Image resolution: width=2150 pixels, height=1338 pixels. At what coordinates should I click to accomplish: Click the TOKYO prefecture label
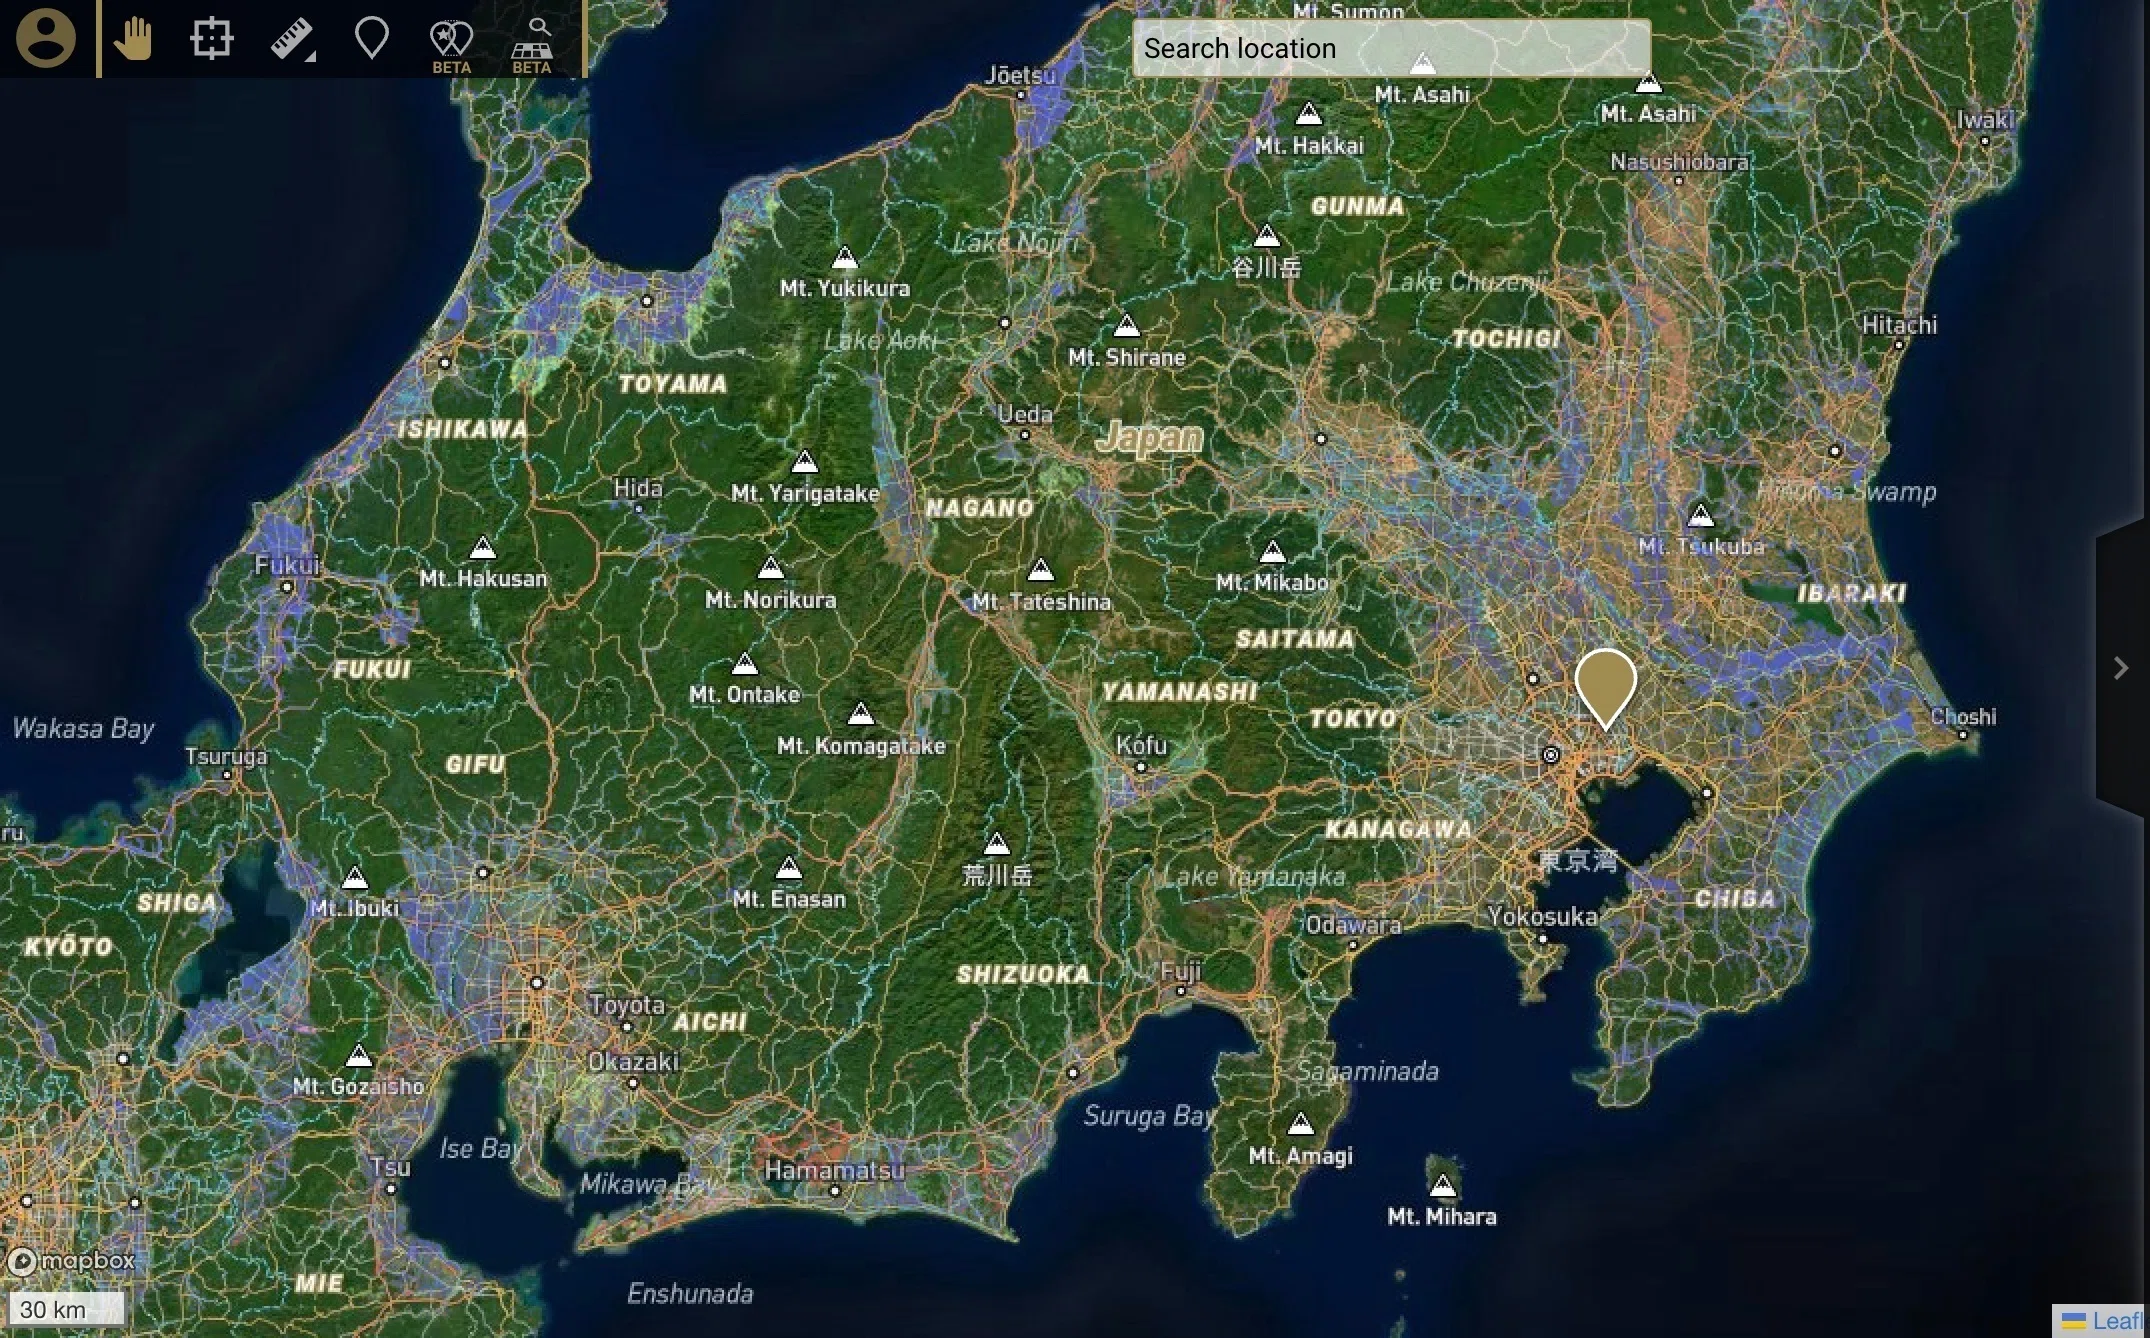tap(1353, 718)
